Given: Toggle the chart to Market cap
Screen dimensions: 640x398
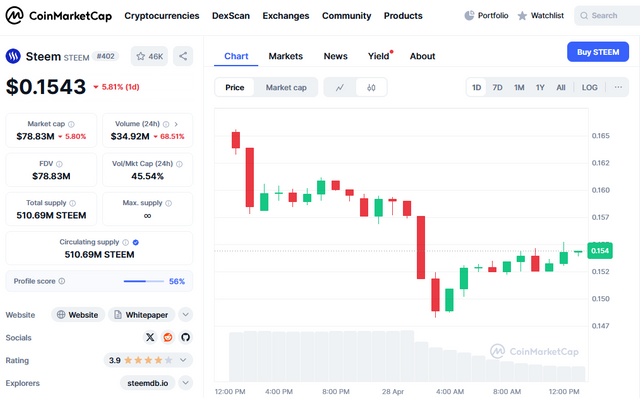Looking at the screenshot, I should tap(286, 87).
